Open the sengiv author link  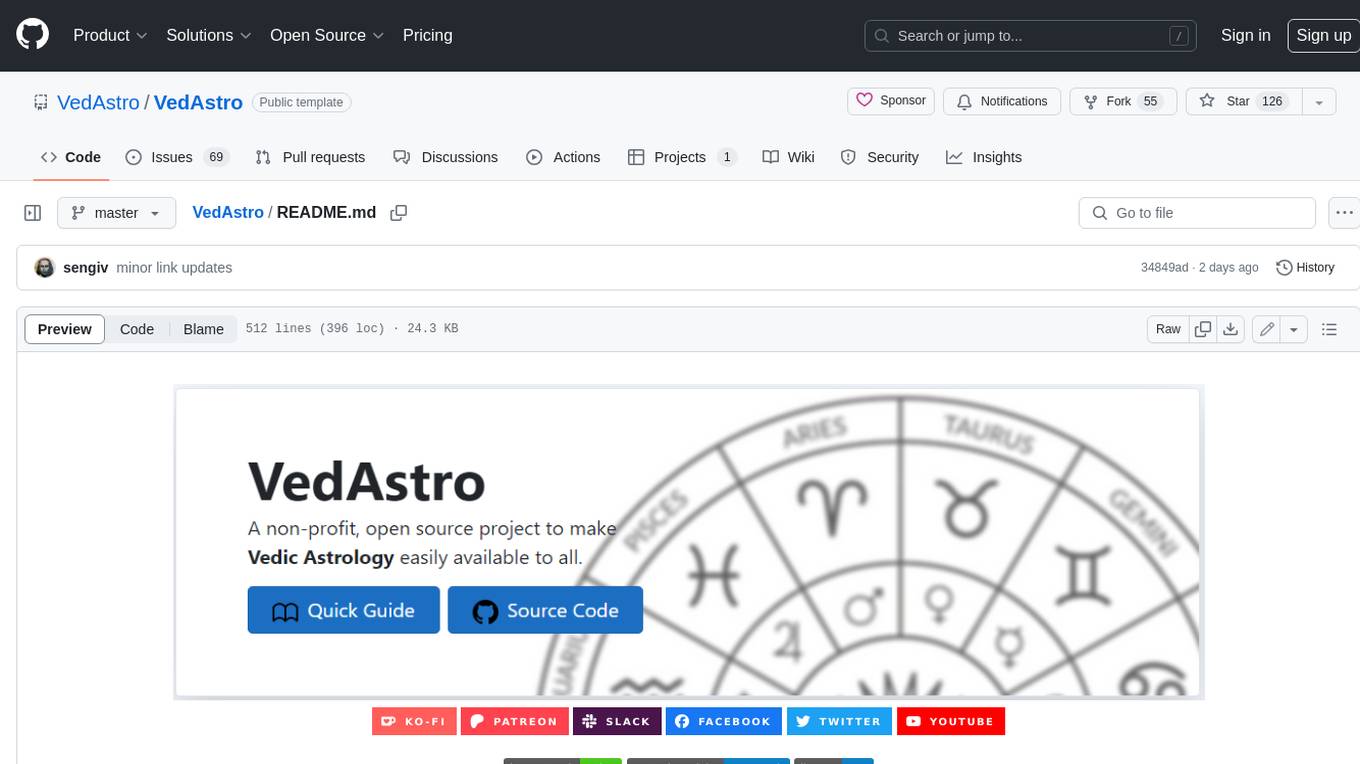(85, 268)
